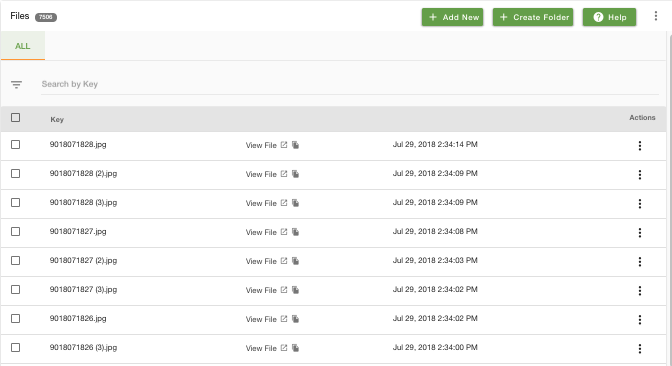
Task: Copy link icon for 9018071826 (3).jpg
Action: pos(295,348)
